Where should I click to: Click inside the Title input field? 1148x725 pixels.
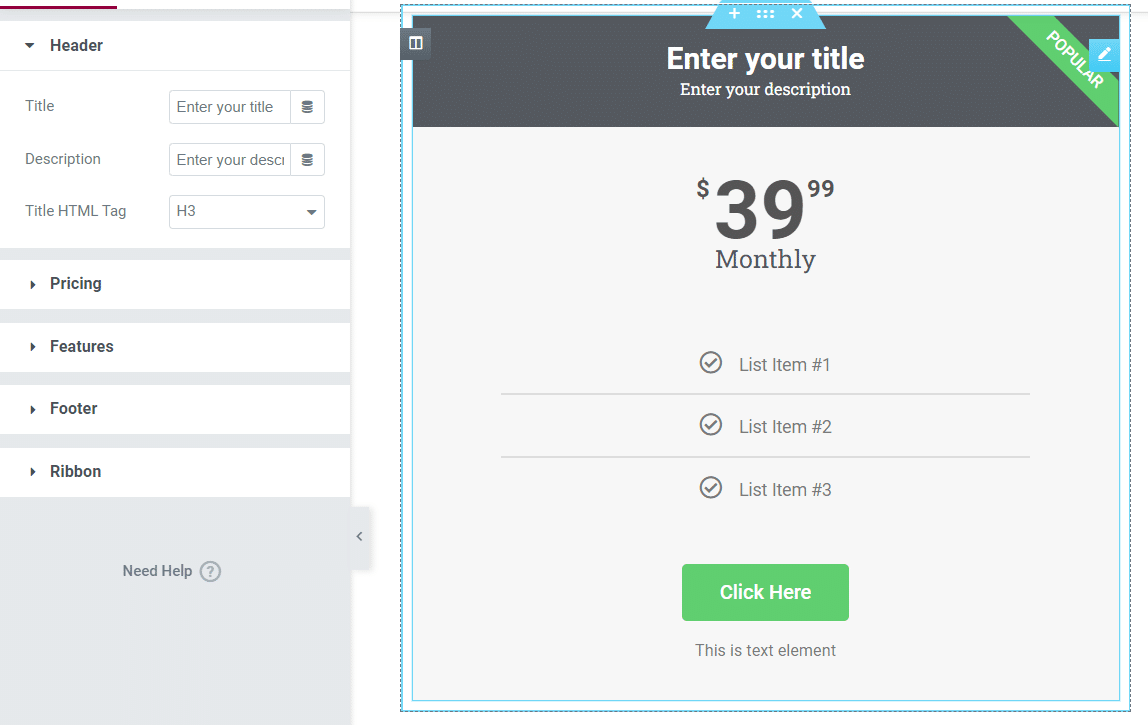228,106
